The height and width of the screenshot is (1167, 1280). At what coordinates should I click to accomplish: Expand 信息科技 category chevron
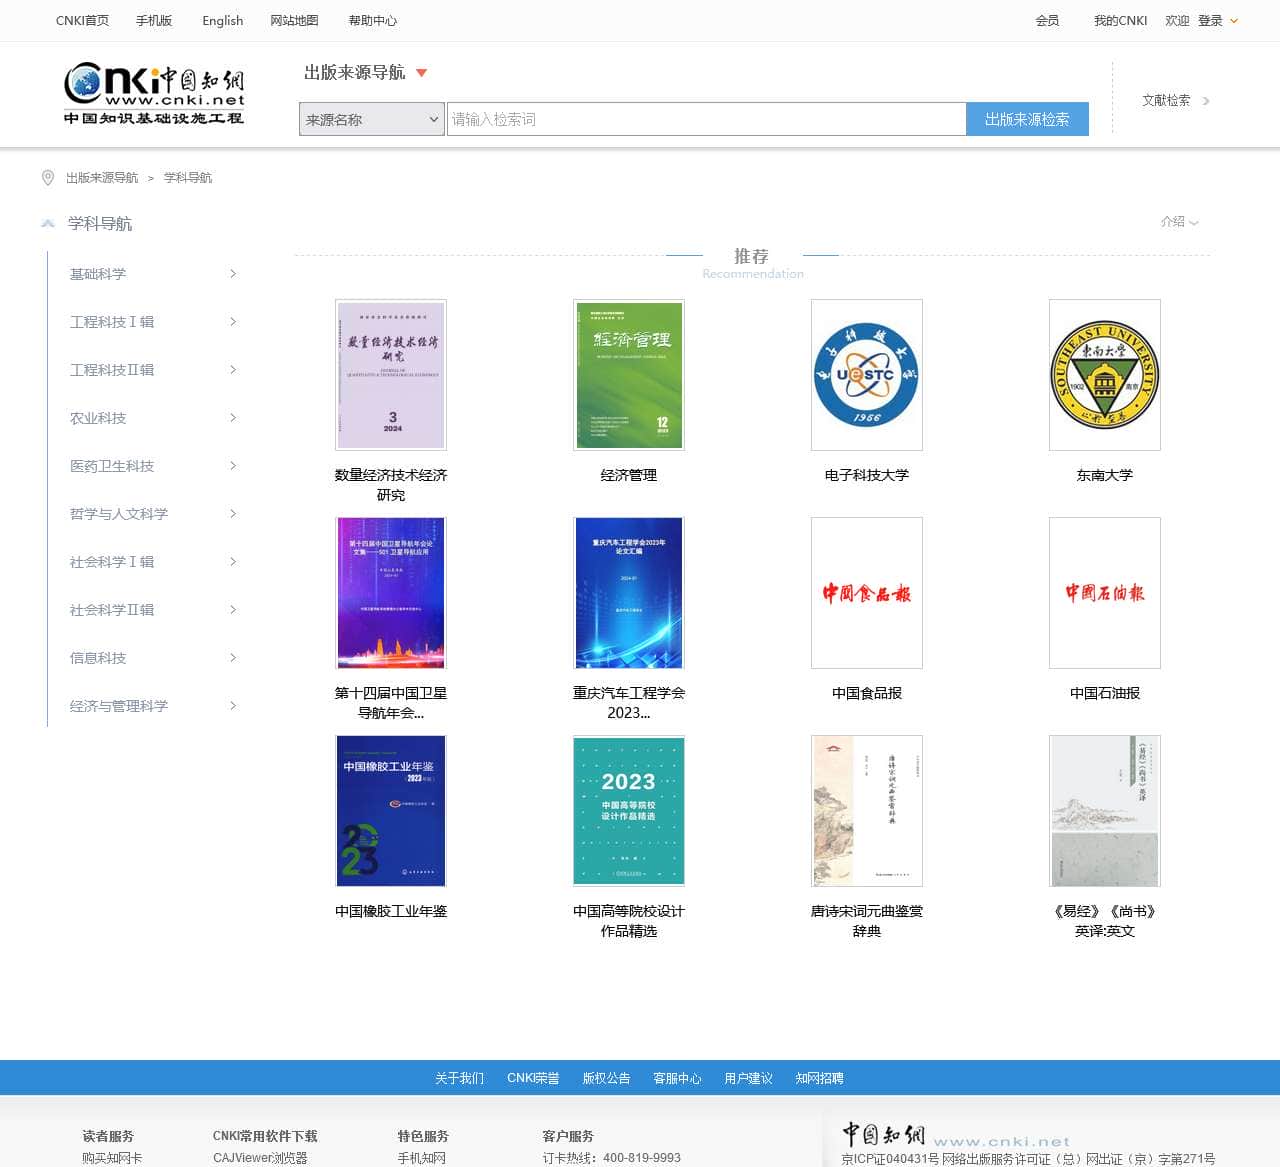tap(233, 658)
